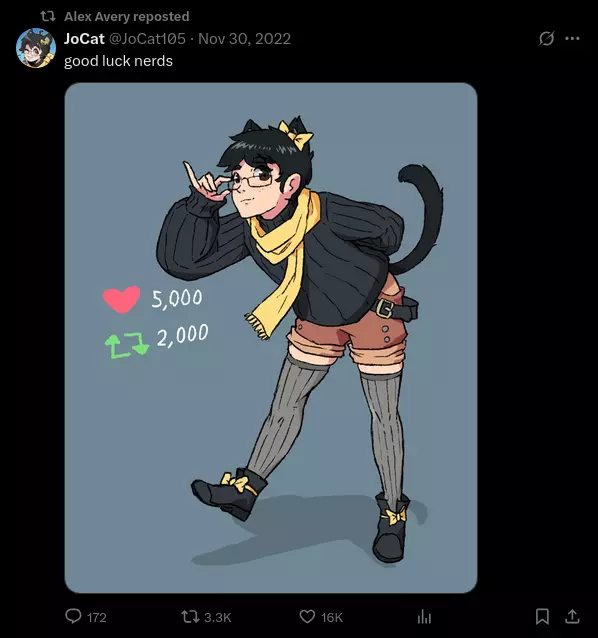Viewport: 598px width, 638px height.
Task: Open the @JoCat105 handle link
Action: coord(147,39)
